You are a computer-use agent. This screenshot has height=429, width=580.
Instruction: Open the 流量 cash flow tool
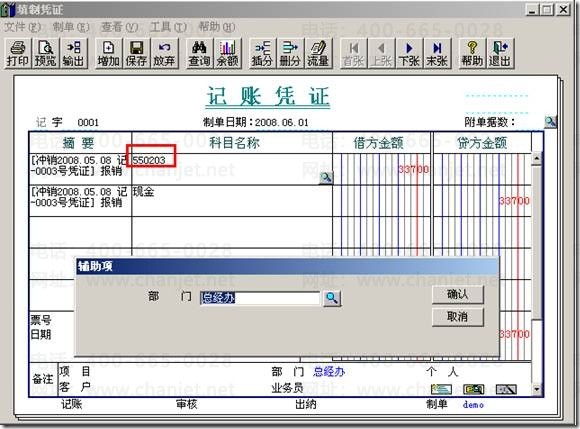(318, 54)
